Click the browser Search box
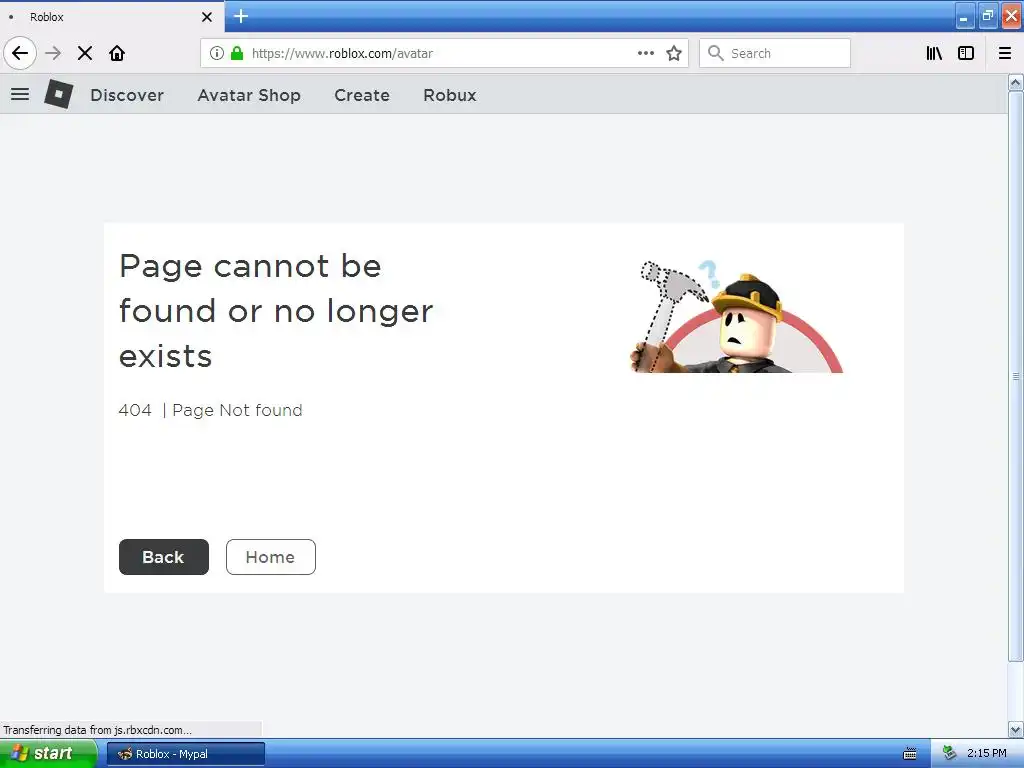The height and width of the screenshot is (768, 1024). [775, 53]
